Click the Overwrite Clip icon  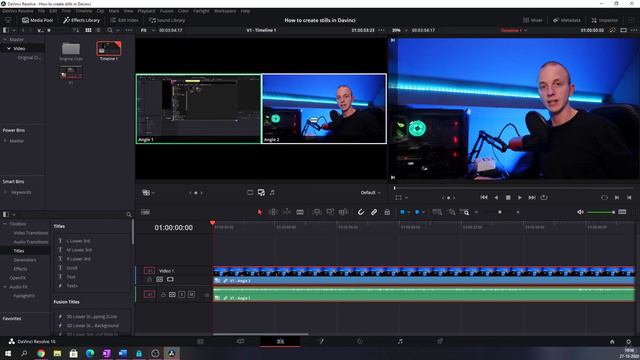(x=330, y=212)
